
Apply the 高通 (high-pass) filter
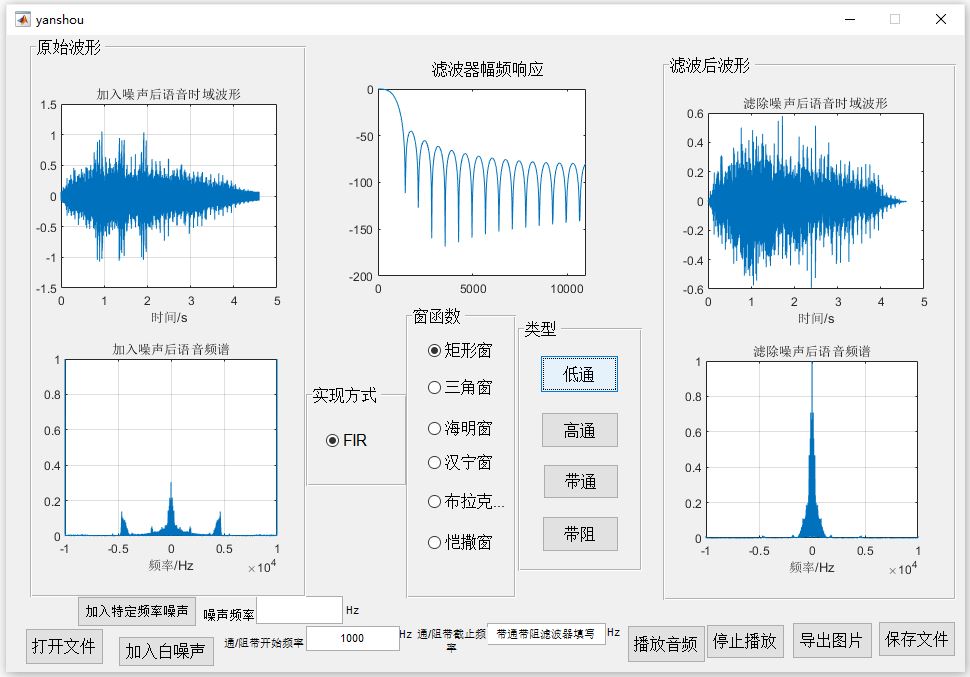point(580,430)
